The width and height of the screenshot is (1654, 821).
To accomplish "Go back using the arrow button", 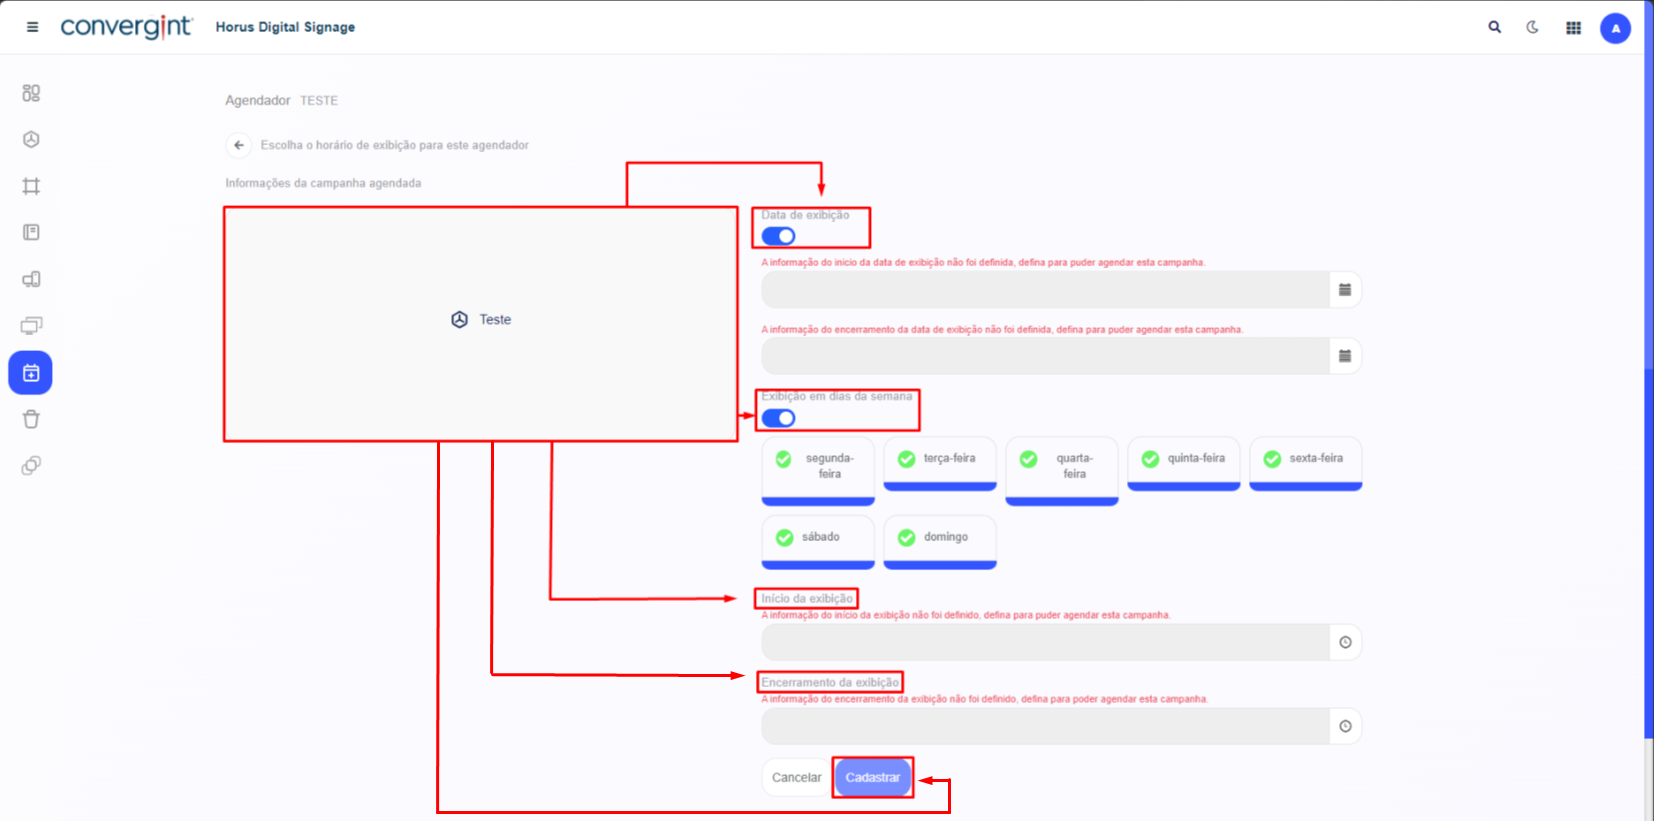I will click(238, 145).
